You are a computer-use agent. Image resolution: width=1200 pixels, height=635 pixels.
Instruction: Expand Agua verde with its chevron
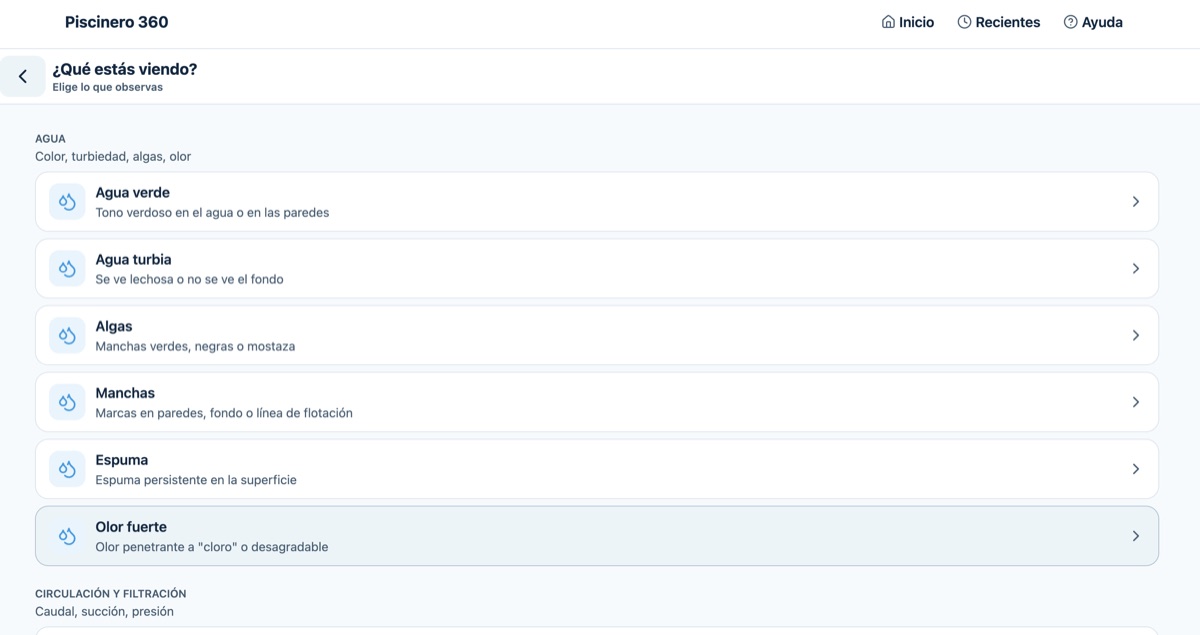click(x=1135, y=202)
